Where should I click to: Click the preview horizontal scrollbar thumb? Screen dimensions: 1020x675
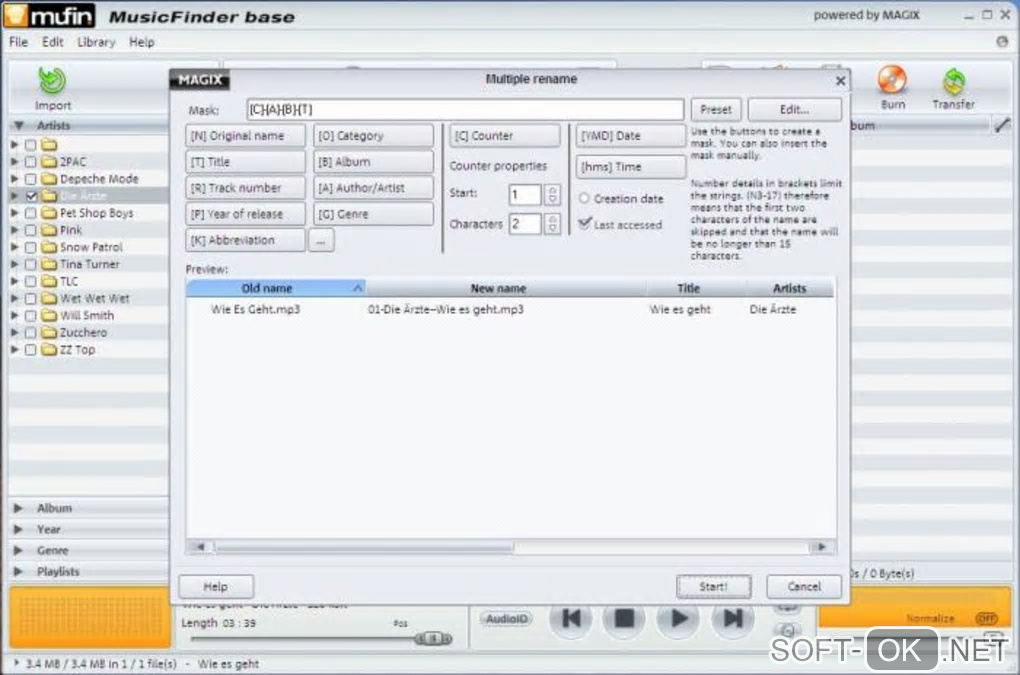[364, 548]
